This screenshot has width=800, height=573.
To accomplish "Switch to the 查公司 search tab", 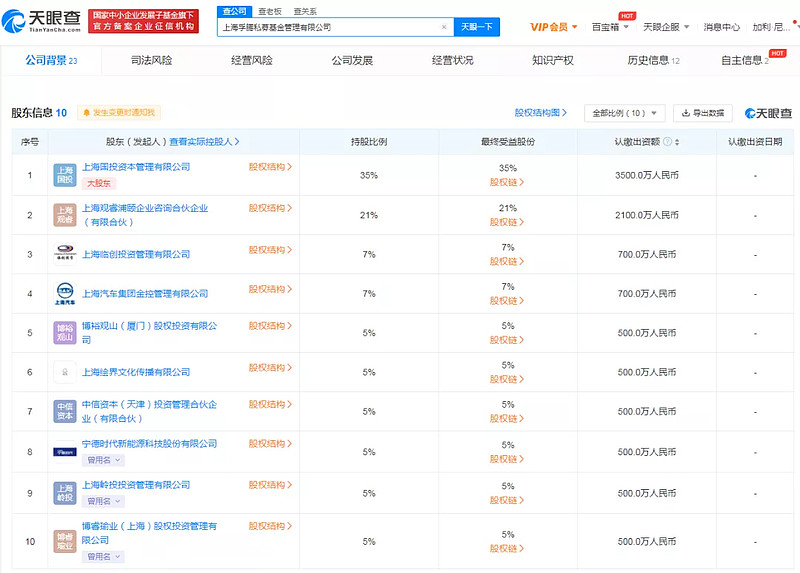I will tap(234, 11).
